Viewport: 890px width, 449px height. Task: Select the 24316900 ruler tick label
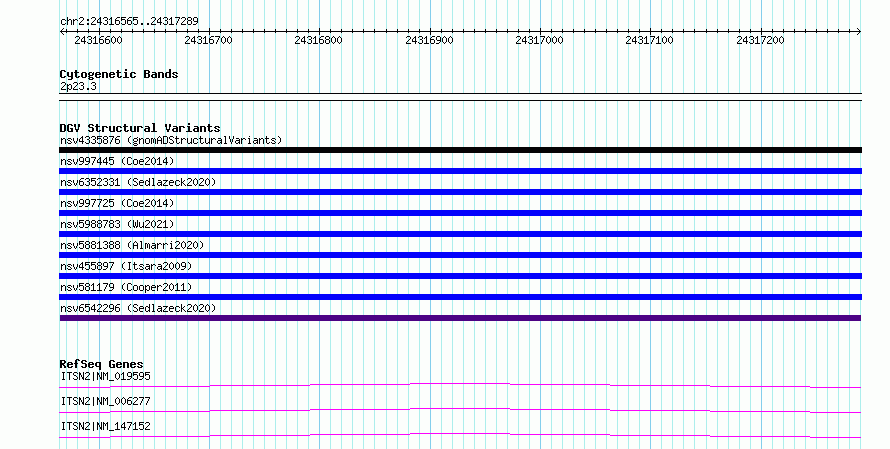429,40
